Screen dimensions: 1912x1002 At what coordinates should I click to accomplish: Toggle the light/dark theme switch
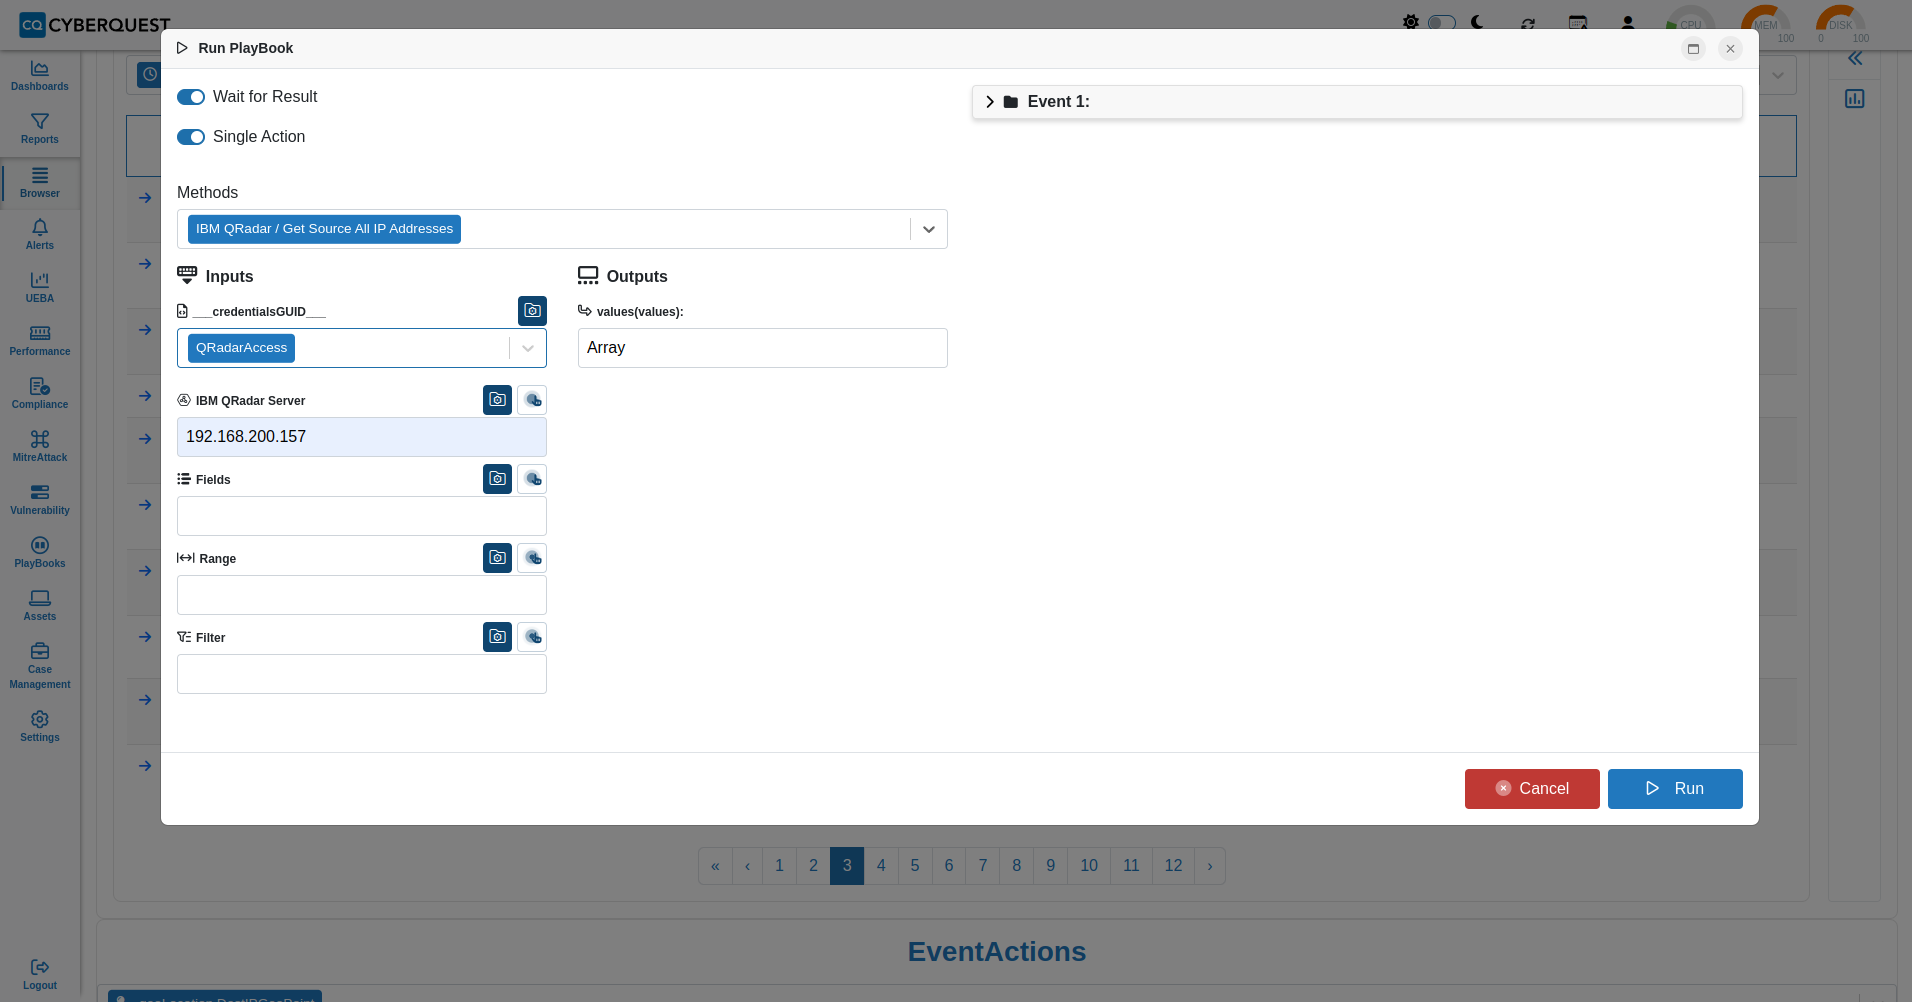[1442, 22]
